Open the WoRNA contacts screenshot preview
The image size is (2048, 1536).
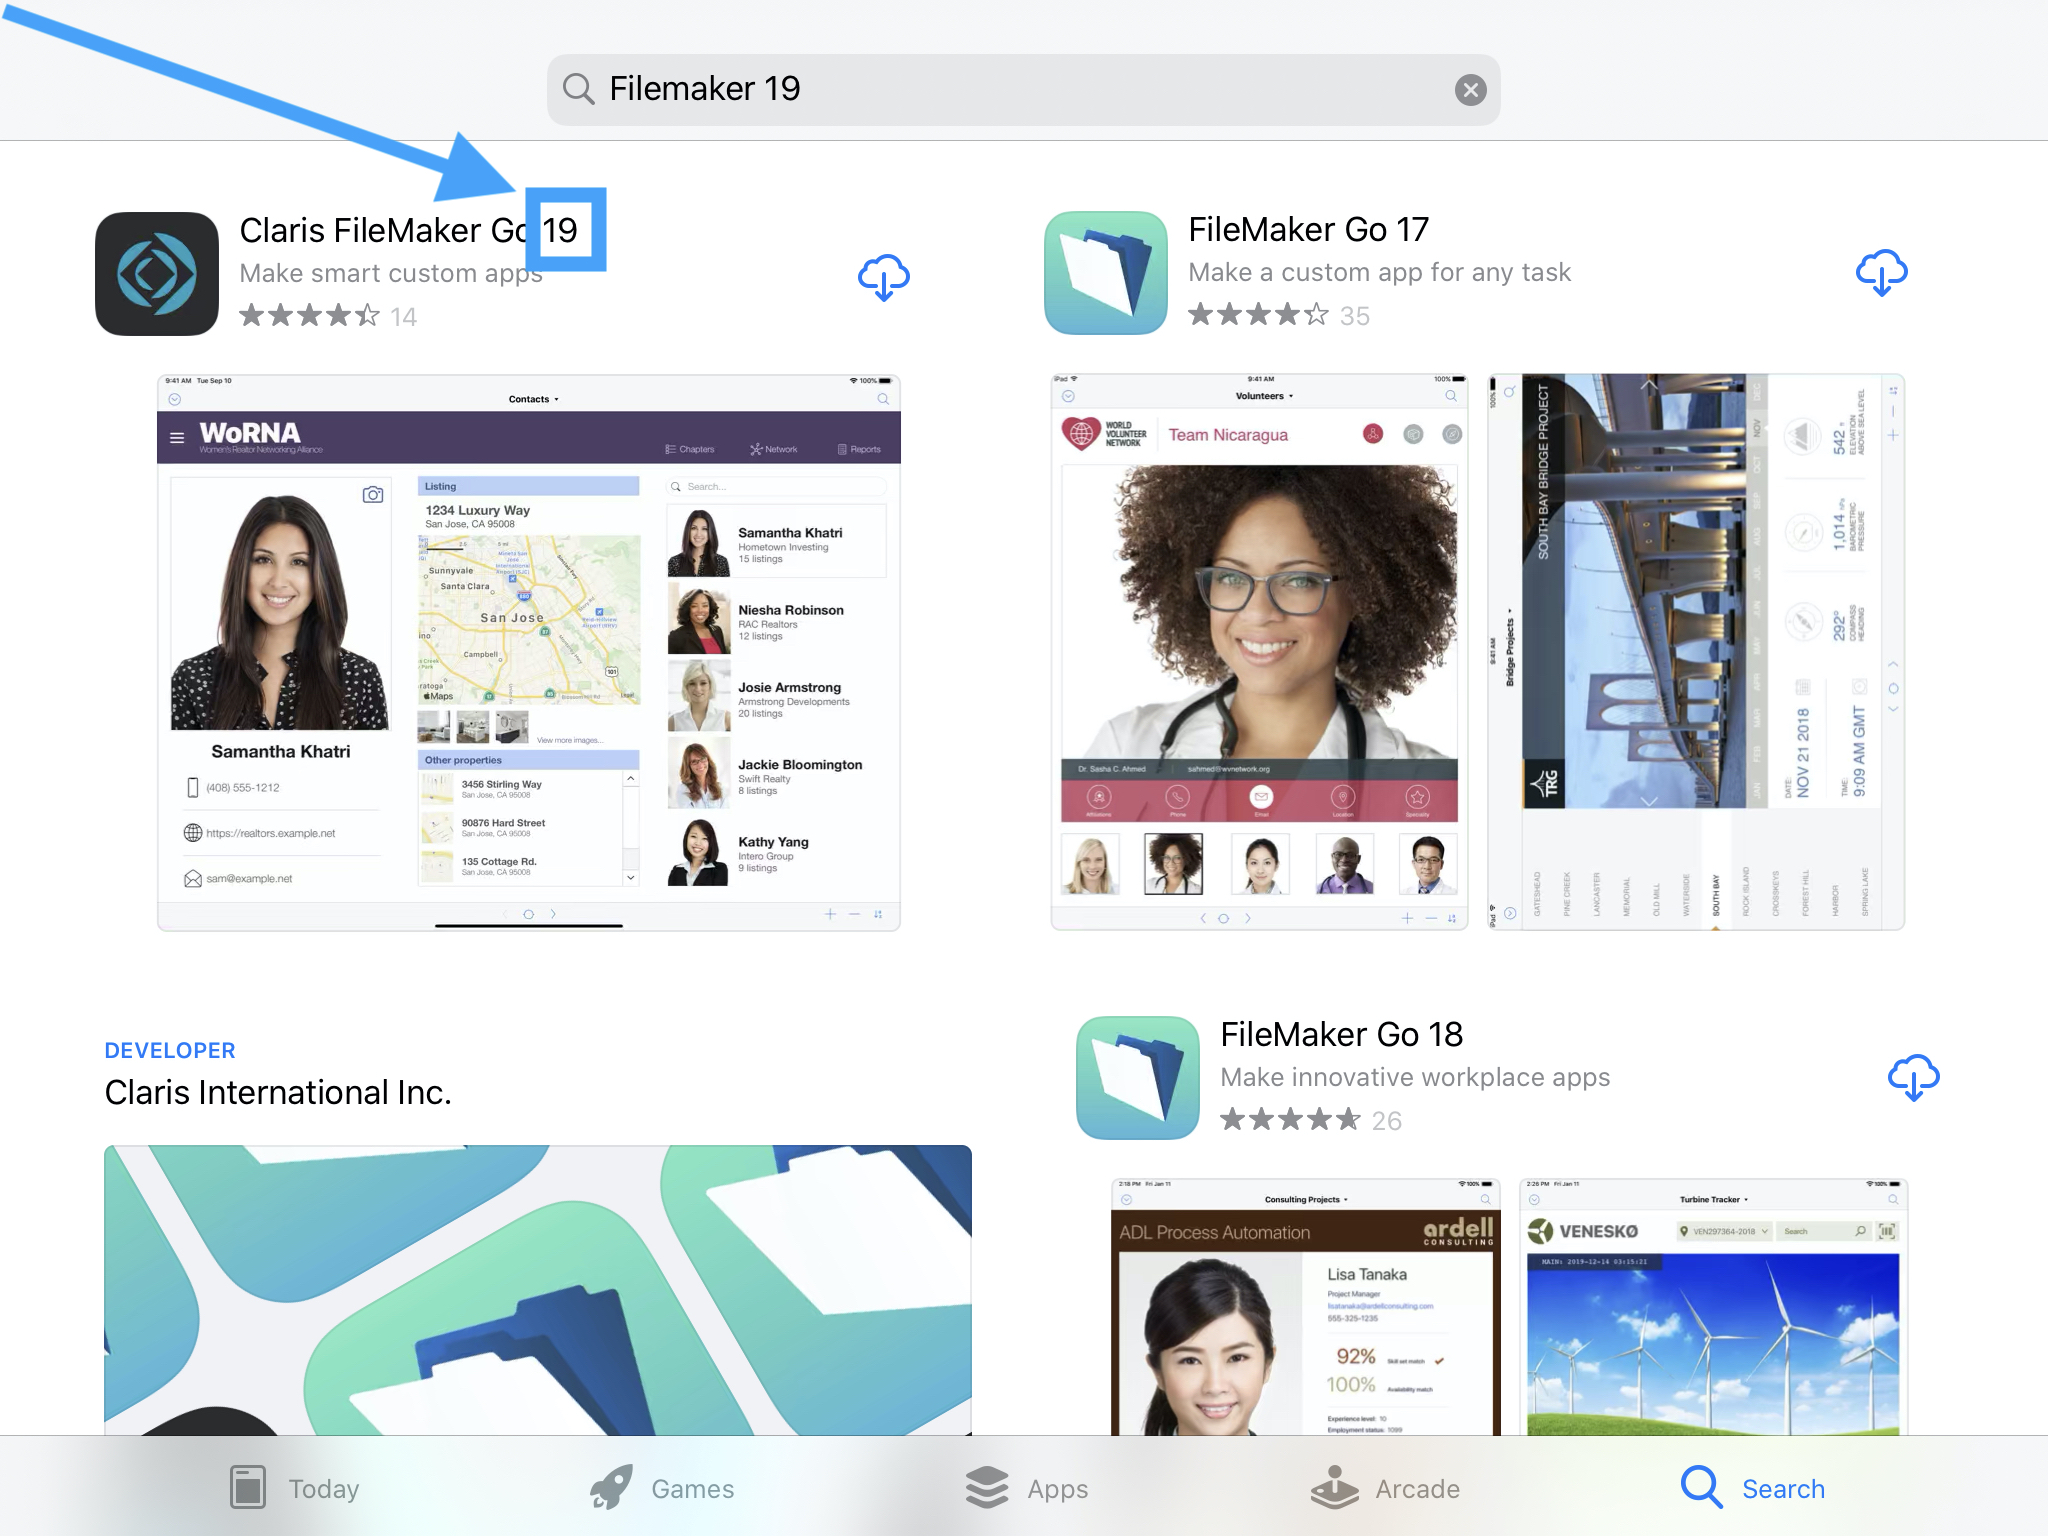point(528,650)
